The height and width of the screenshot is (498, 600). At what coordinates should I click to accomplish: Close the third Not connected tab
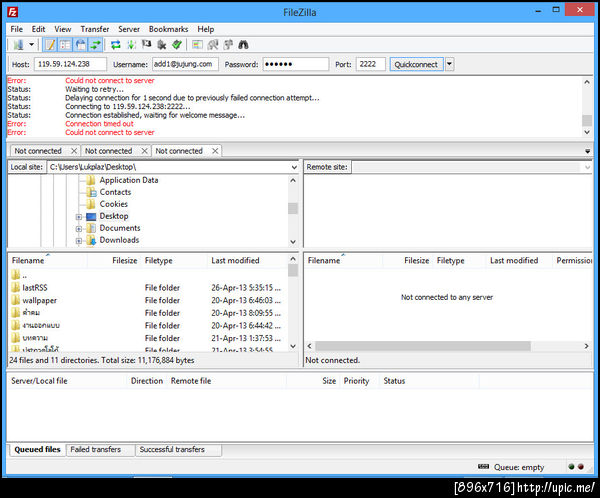pyautogui.click(x=215, y=151)
